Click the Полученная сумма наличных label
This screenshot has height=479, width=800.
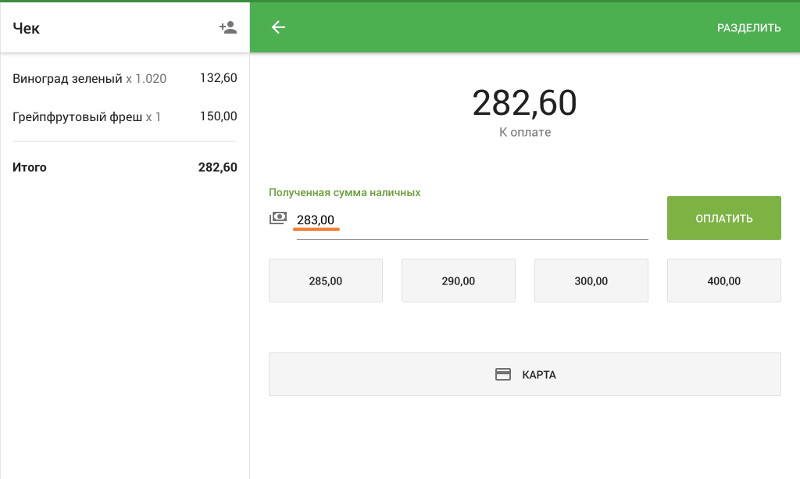point(344,192)
